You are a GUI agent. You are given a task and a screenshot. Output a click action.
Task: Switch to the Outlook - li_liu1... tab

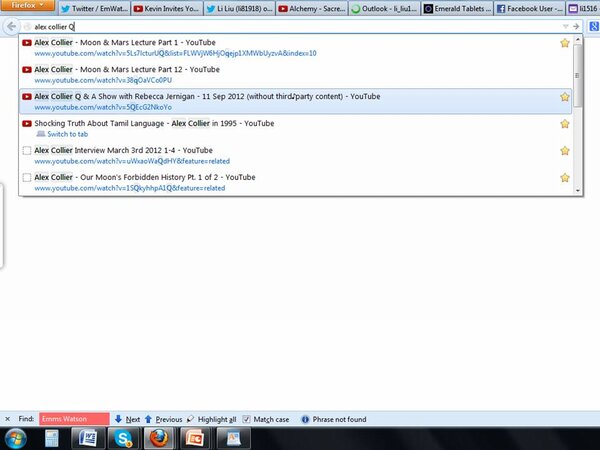coord(385,8)
